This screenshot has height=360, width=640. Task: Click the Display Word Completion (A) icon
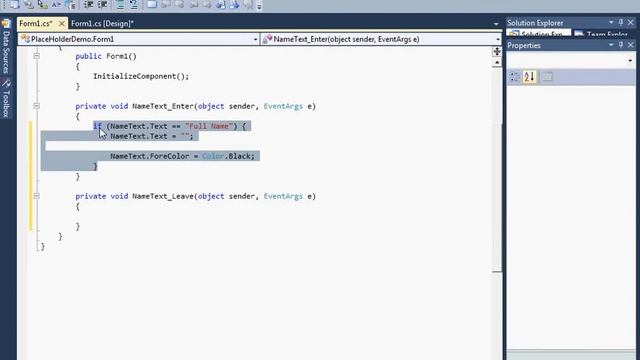[56, 4]
